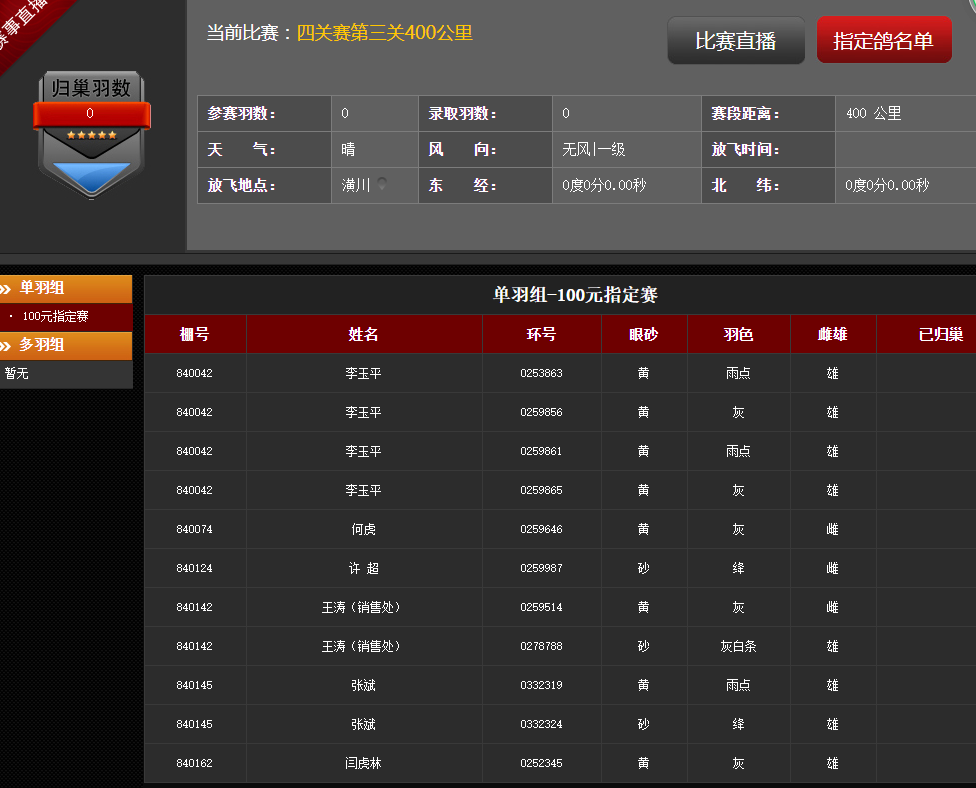
Task: Click the 四关赛第三关400公里 race title
Action: (384, 33)
